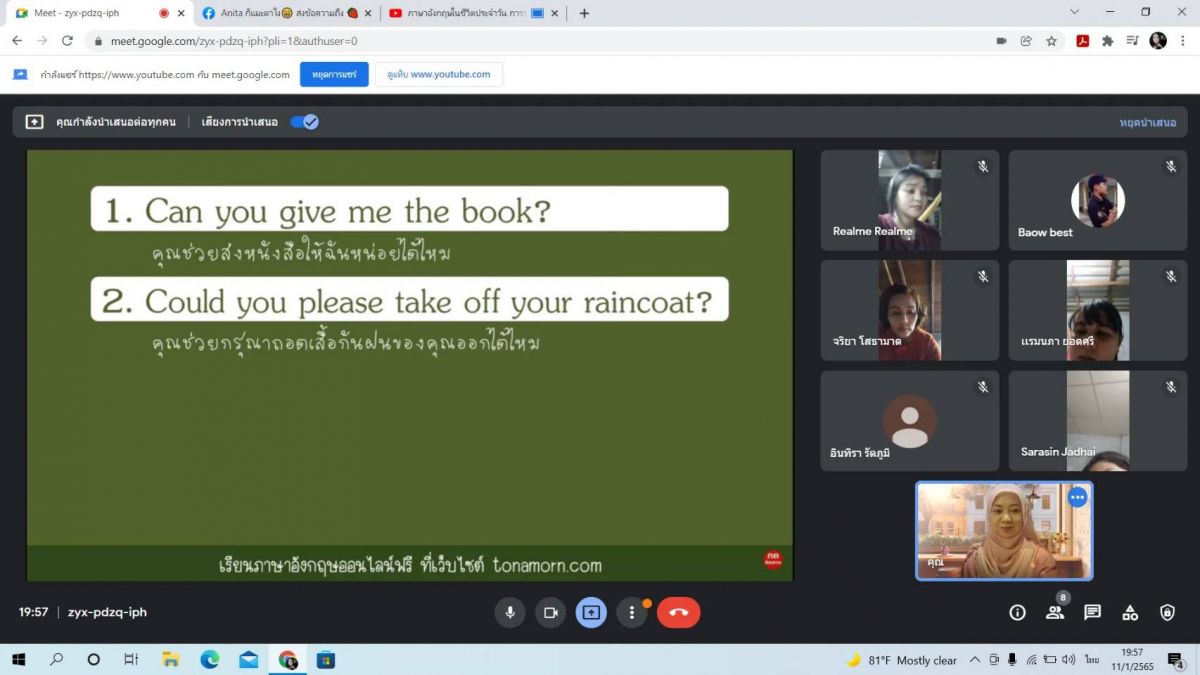Toggle the presentation audio switch
The width and height of the screenshot is (1200, 675).
tap(304, 122)
